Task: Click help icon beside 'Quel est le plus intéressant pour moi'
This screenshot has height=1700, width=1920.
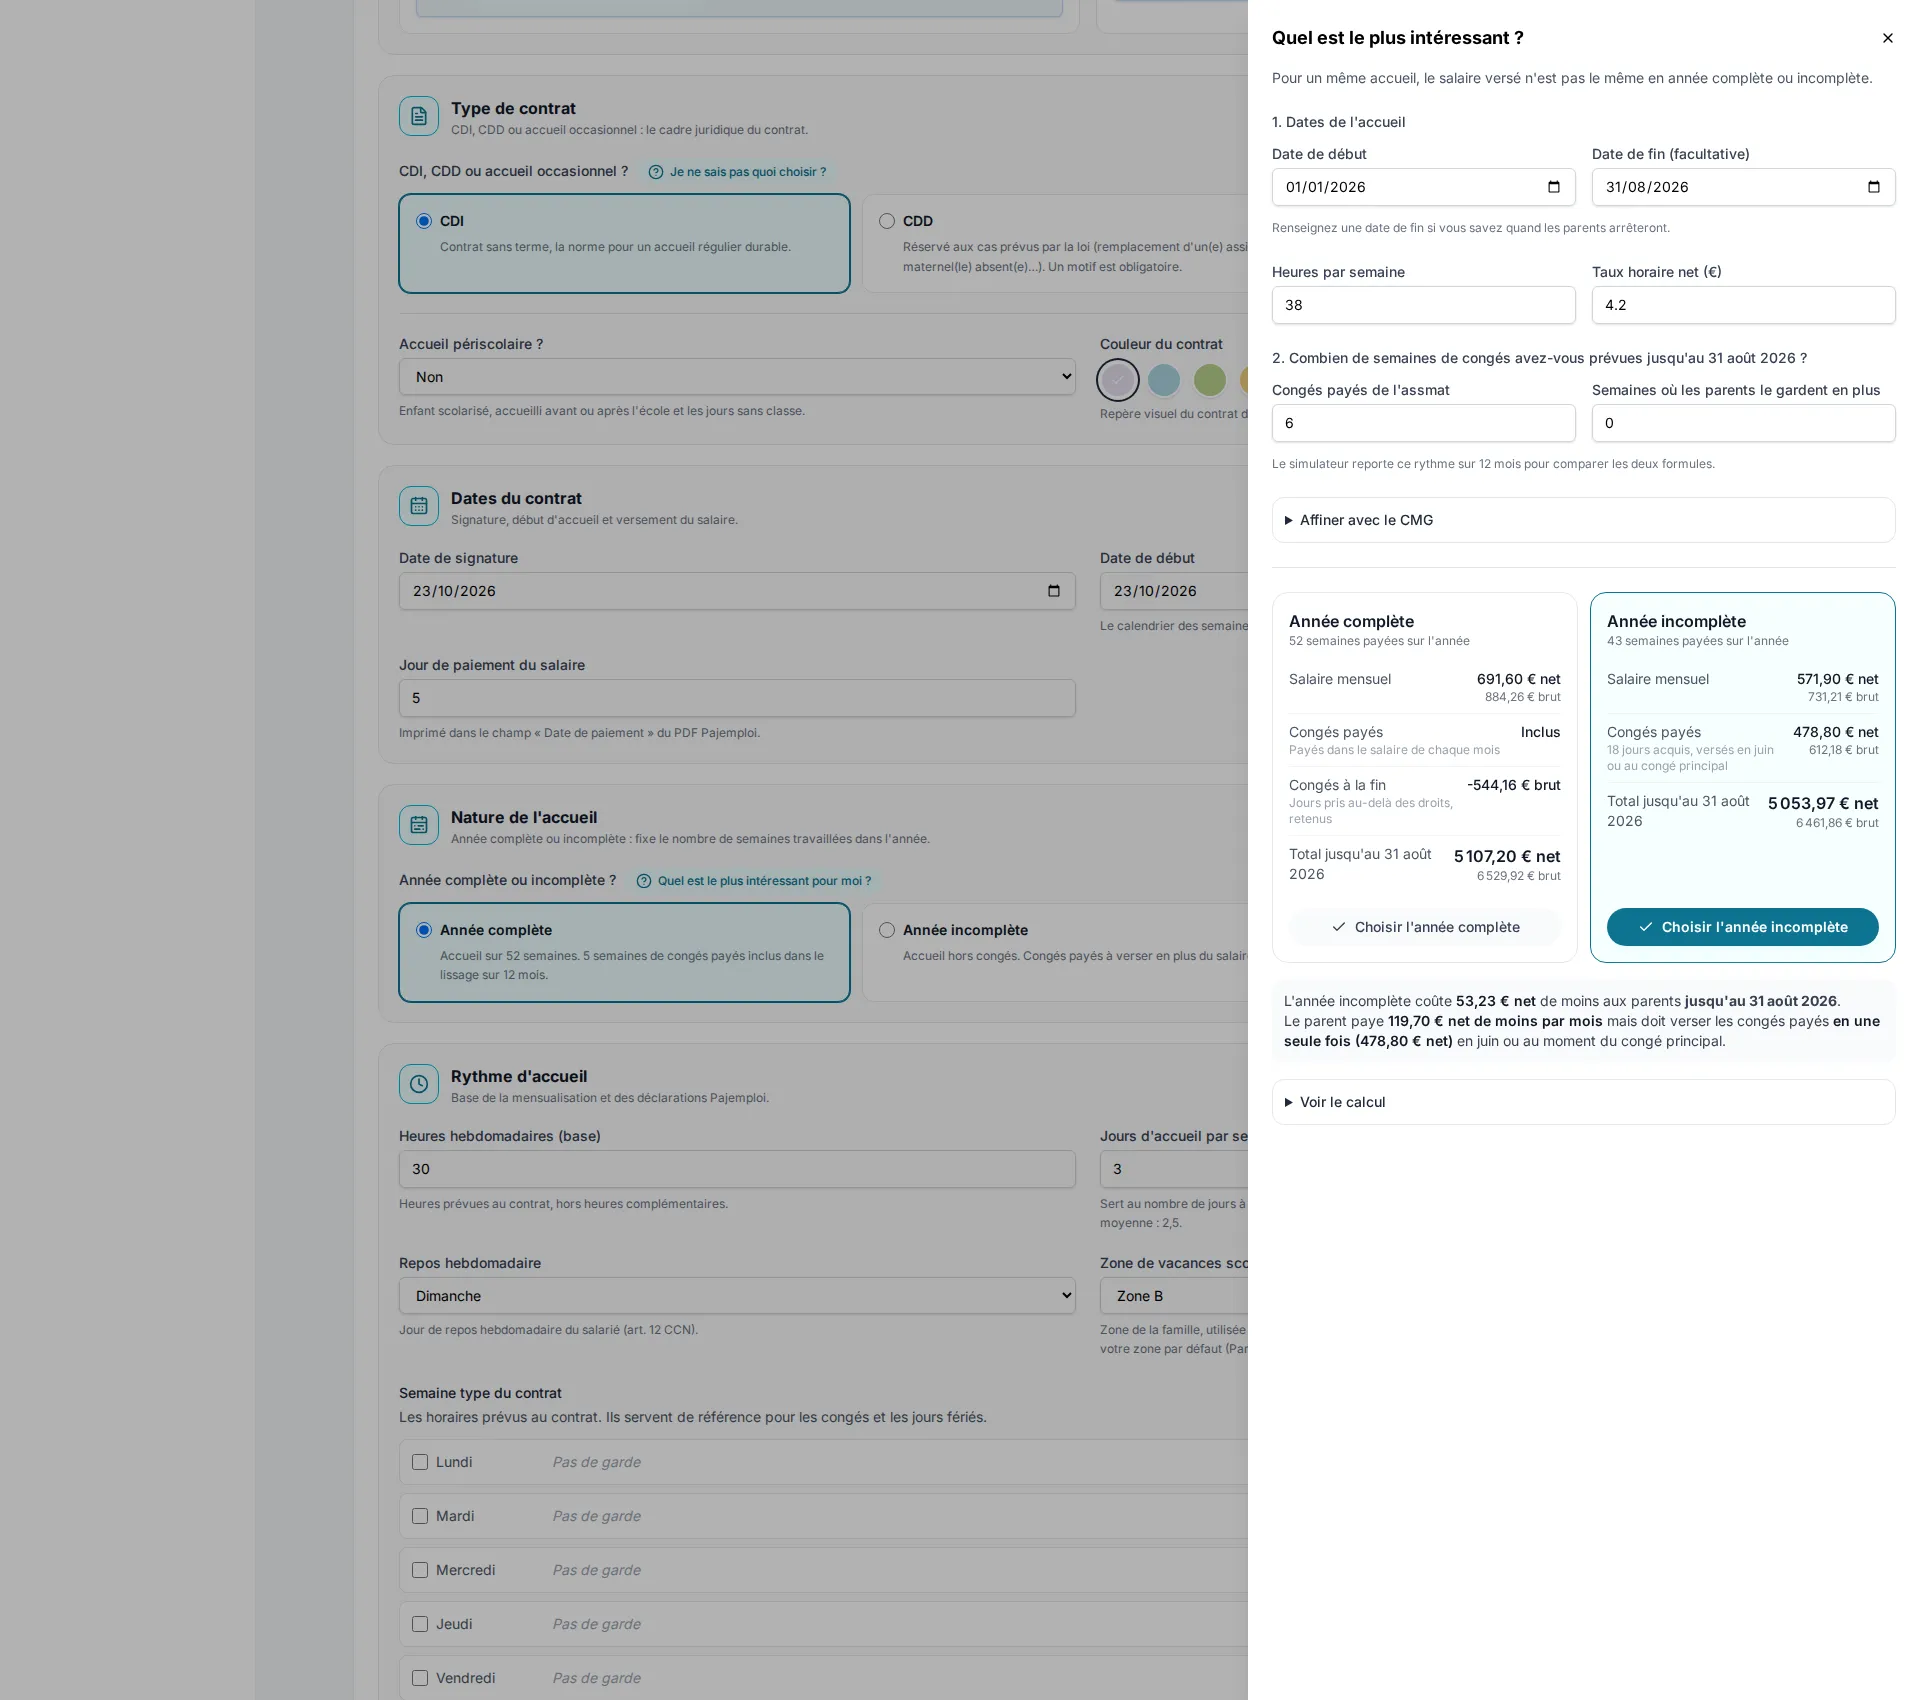Action: pyautogui.click(x=644, y=881)
